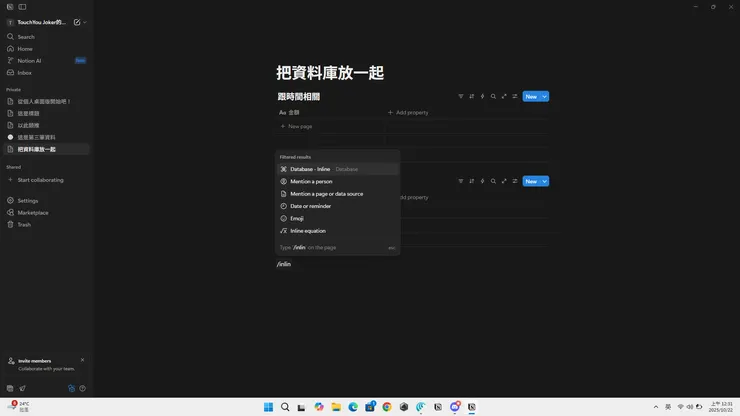
Task: Open 以此類推 page in sidebar
Action: tap(46, 125)
